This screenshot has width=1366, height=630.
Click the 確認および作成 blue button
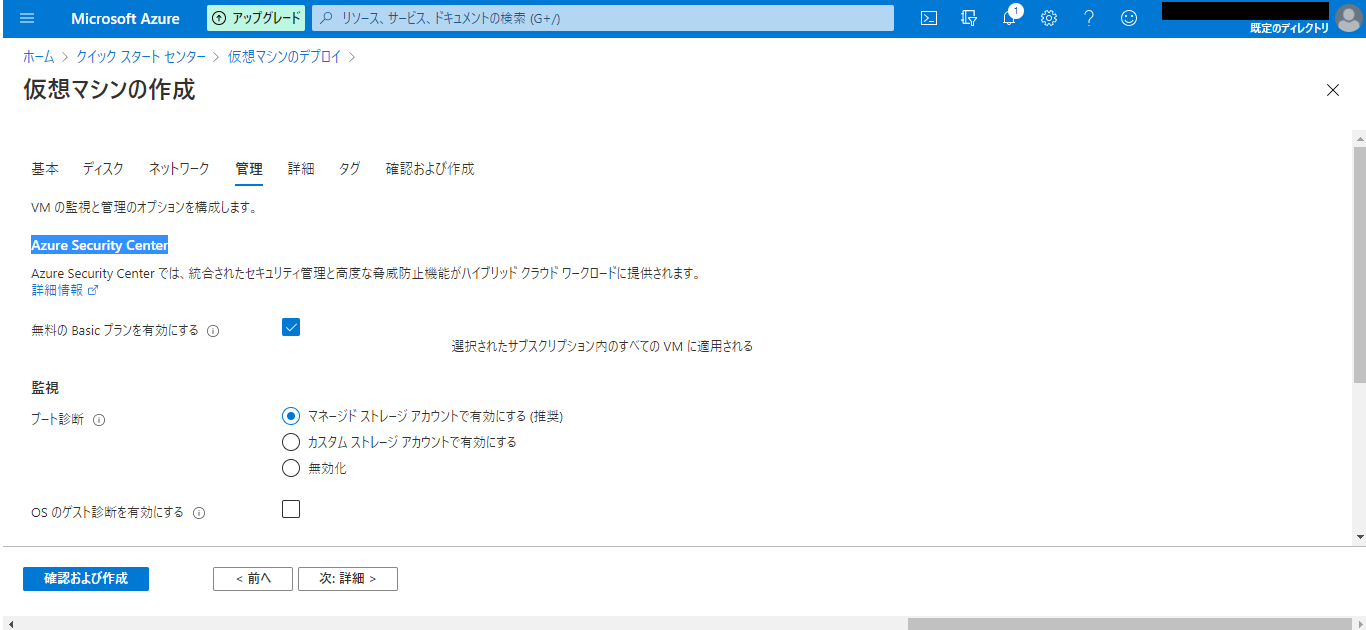(x=86, y=579)
